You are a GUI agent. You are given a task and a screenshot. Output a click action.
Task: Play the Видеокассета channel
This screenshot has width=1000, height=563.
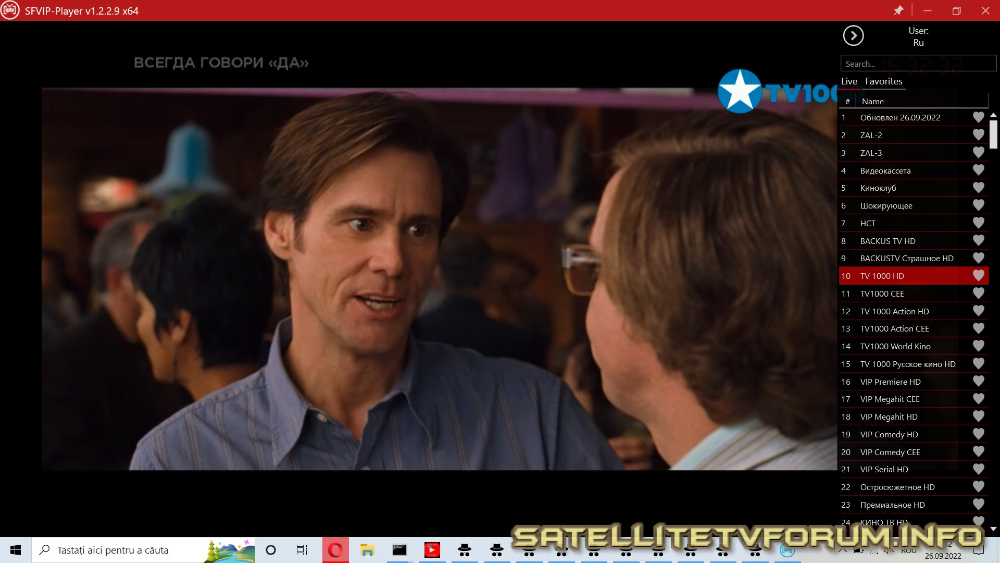point(913,170)
